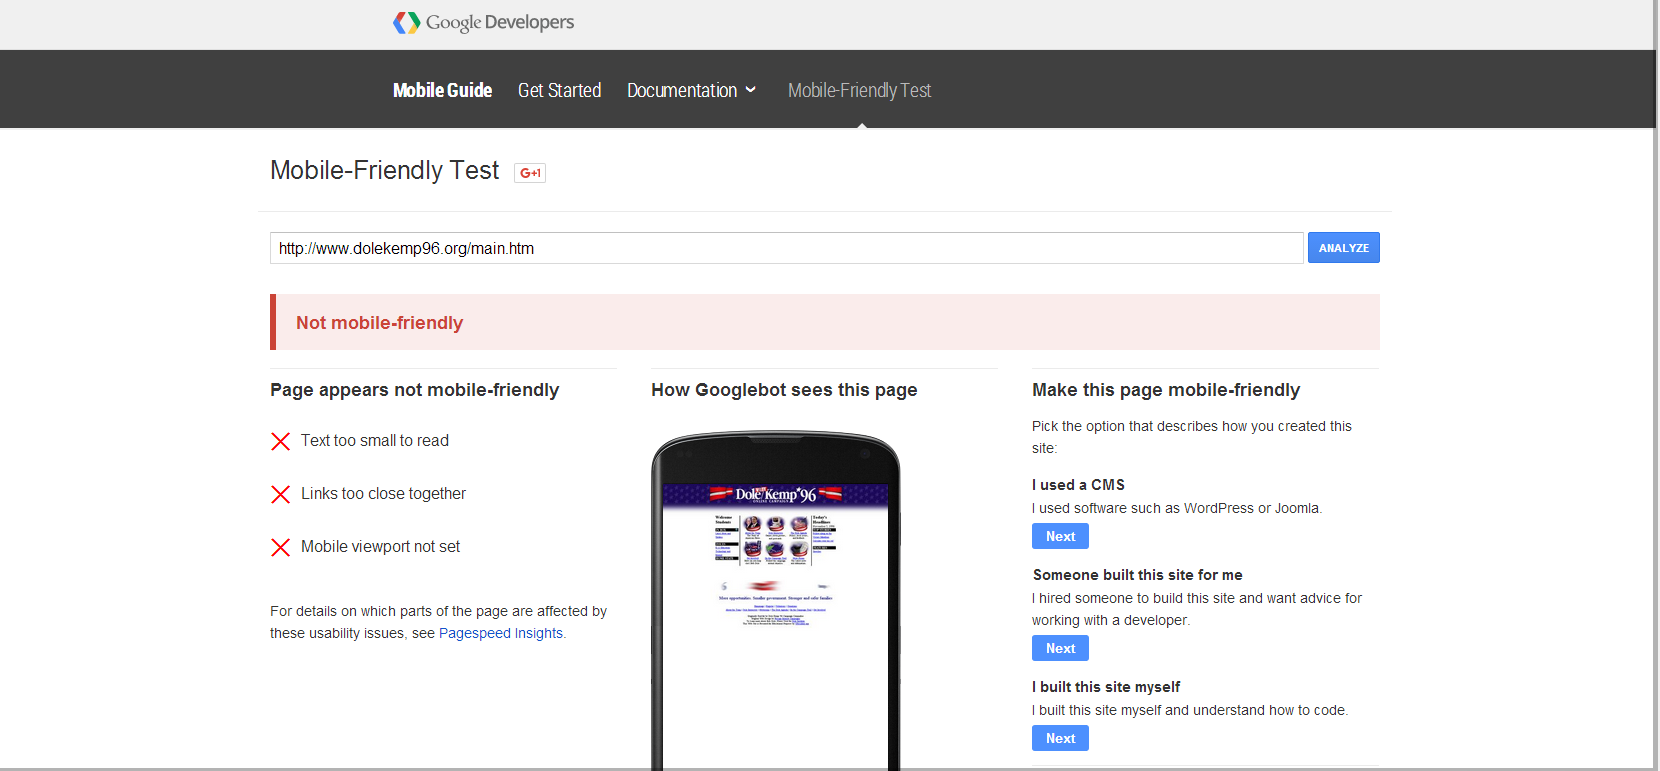1660x771 pixels.
Task: Click How Googlebot sees this page heading
Action: coord(784,390)
